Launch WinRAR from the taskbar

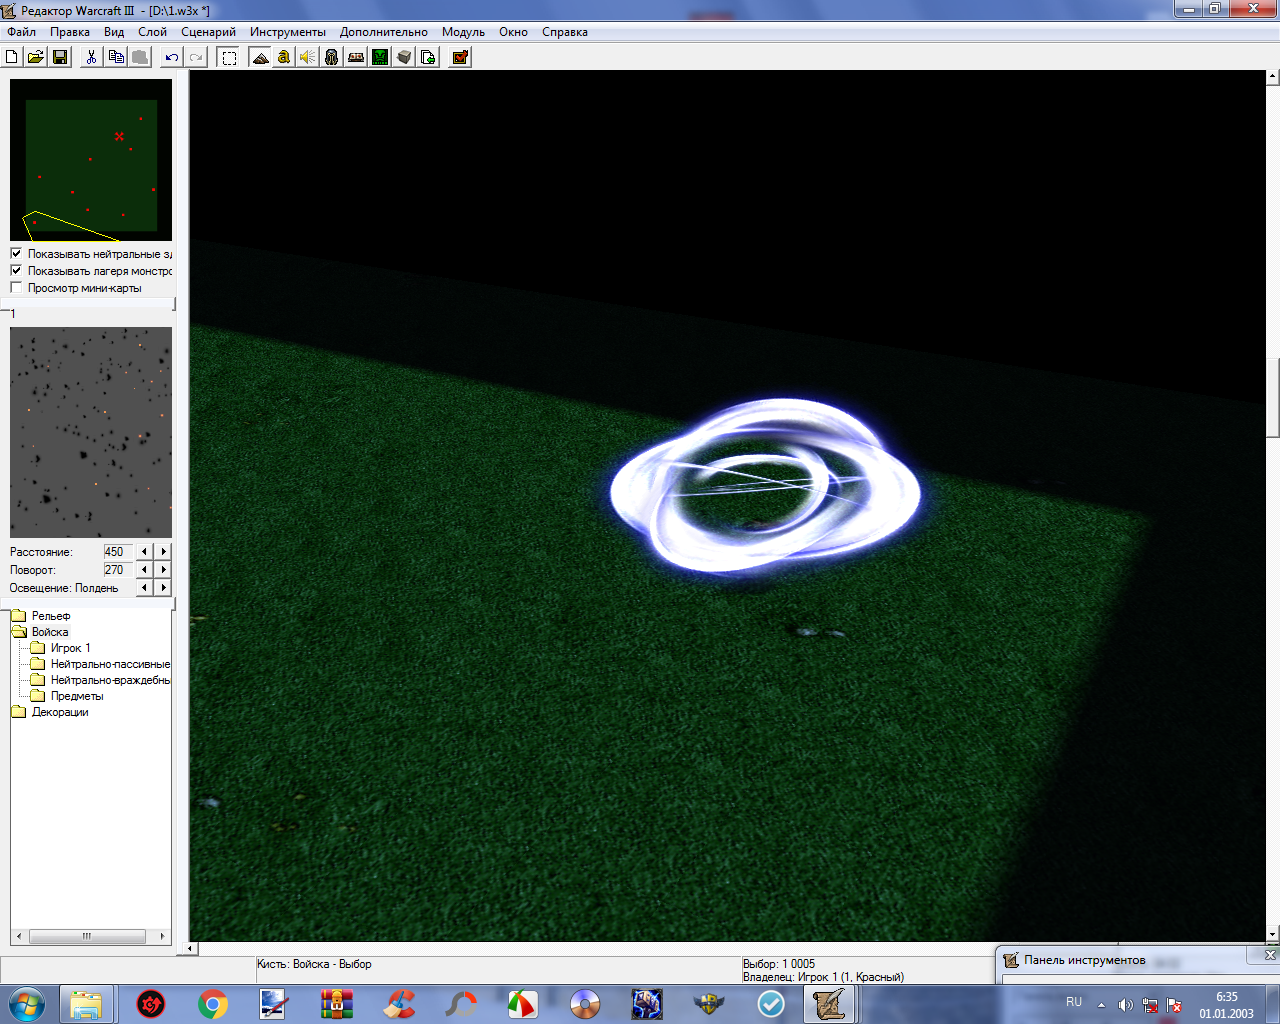tap(336, 1004)
